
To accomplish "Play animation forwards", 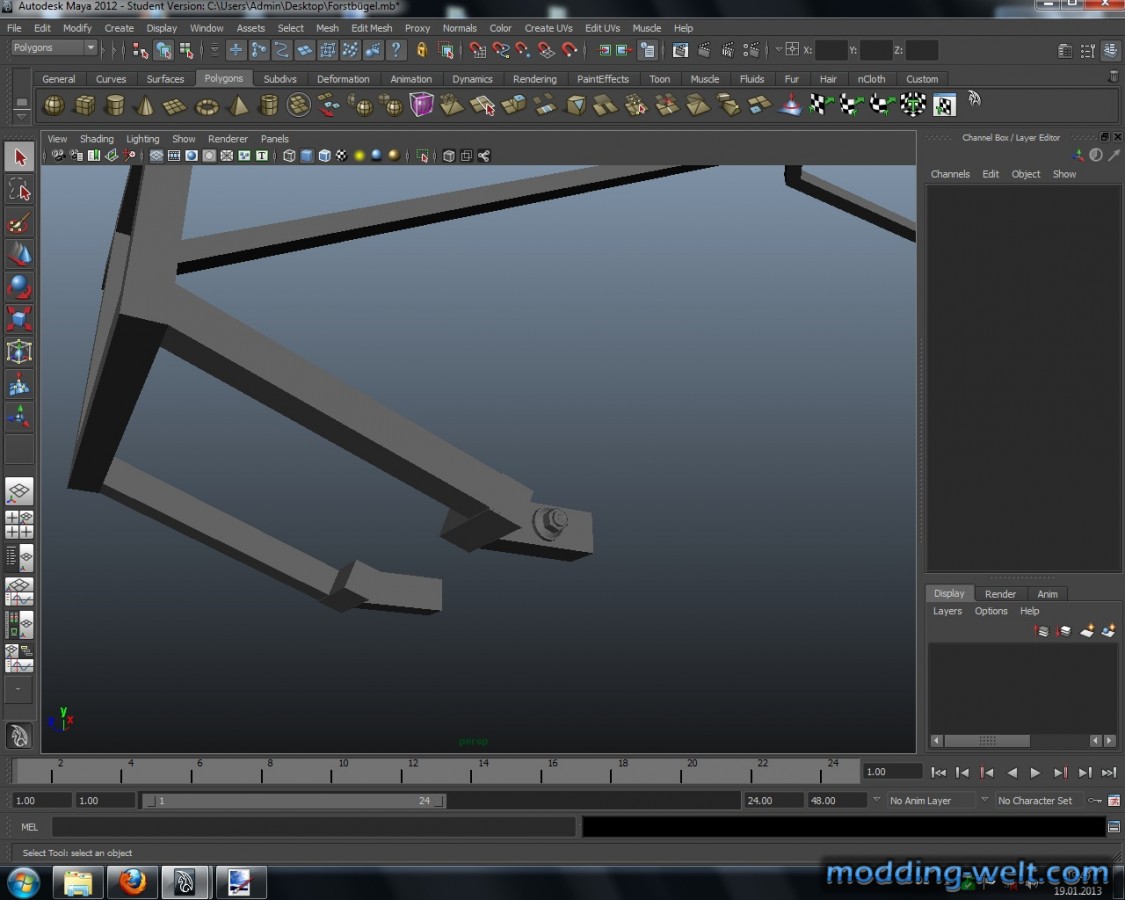I will click(x=1035, y=772).
